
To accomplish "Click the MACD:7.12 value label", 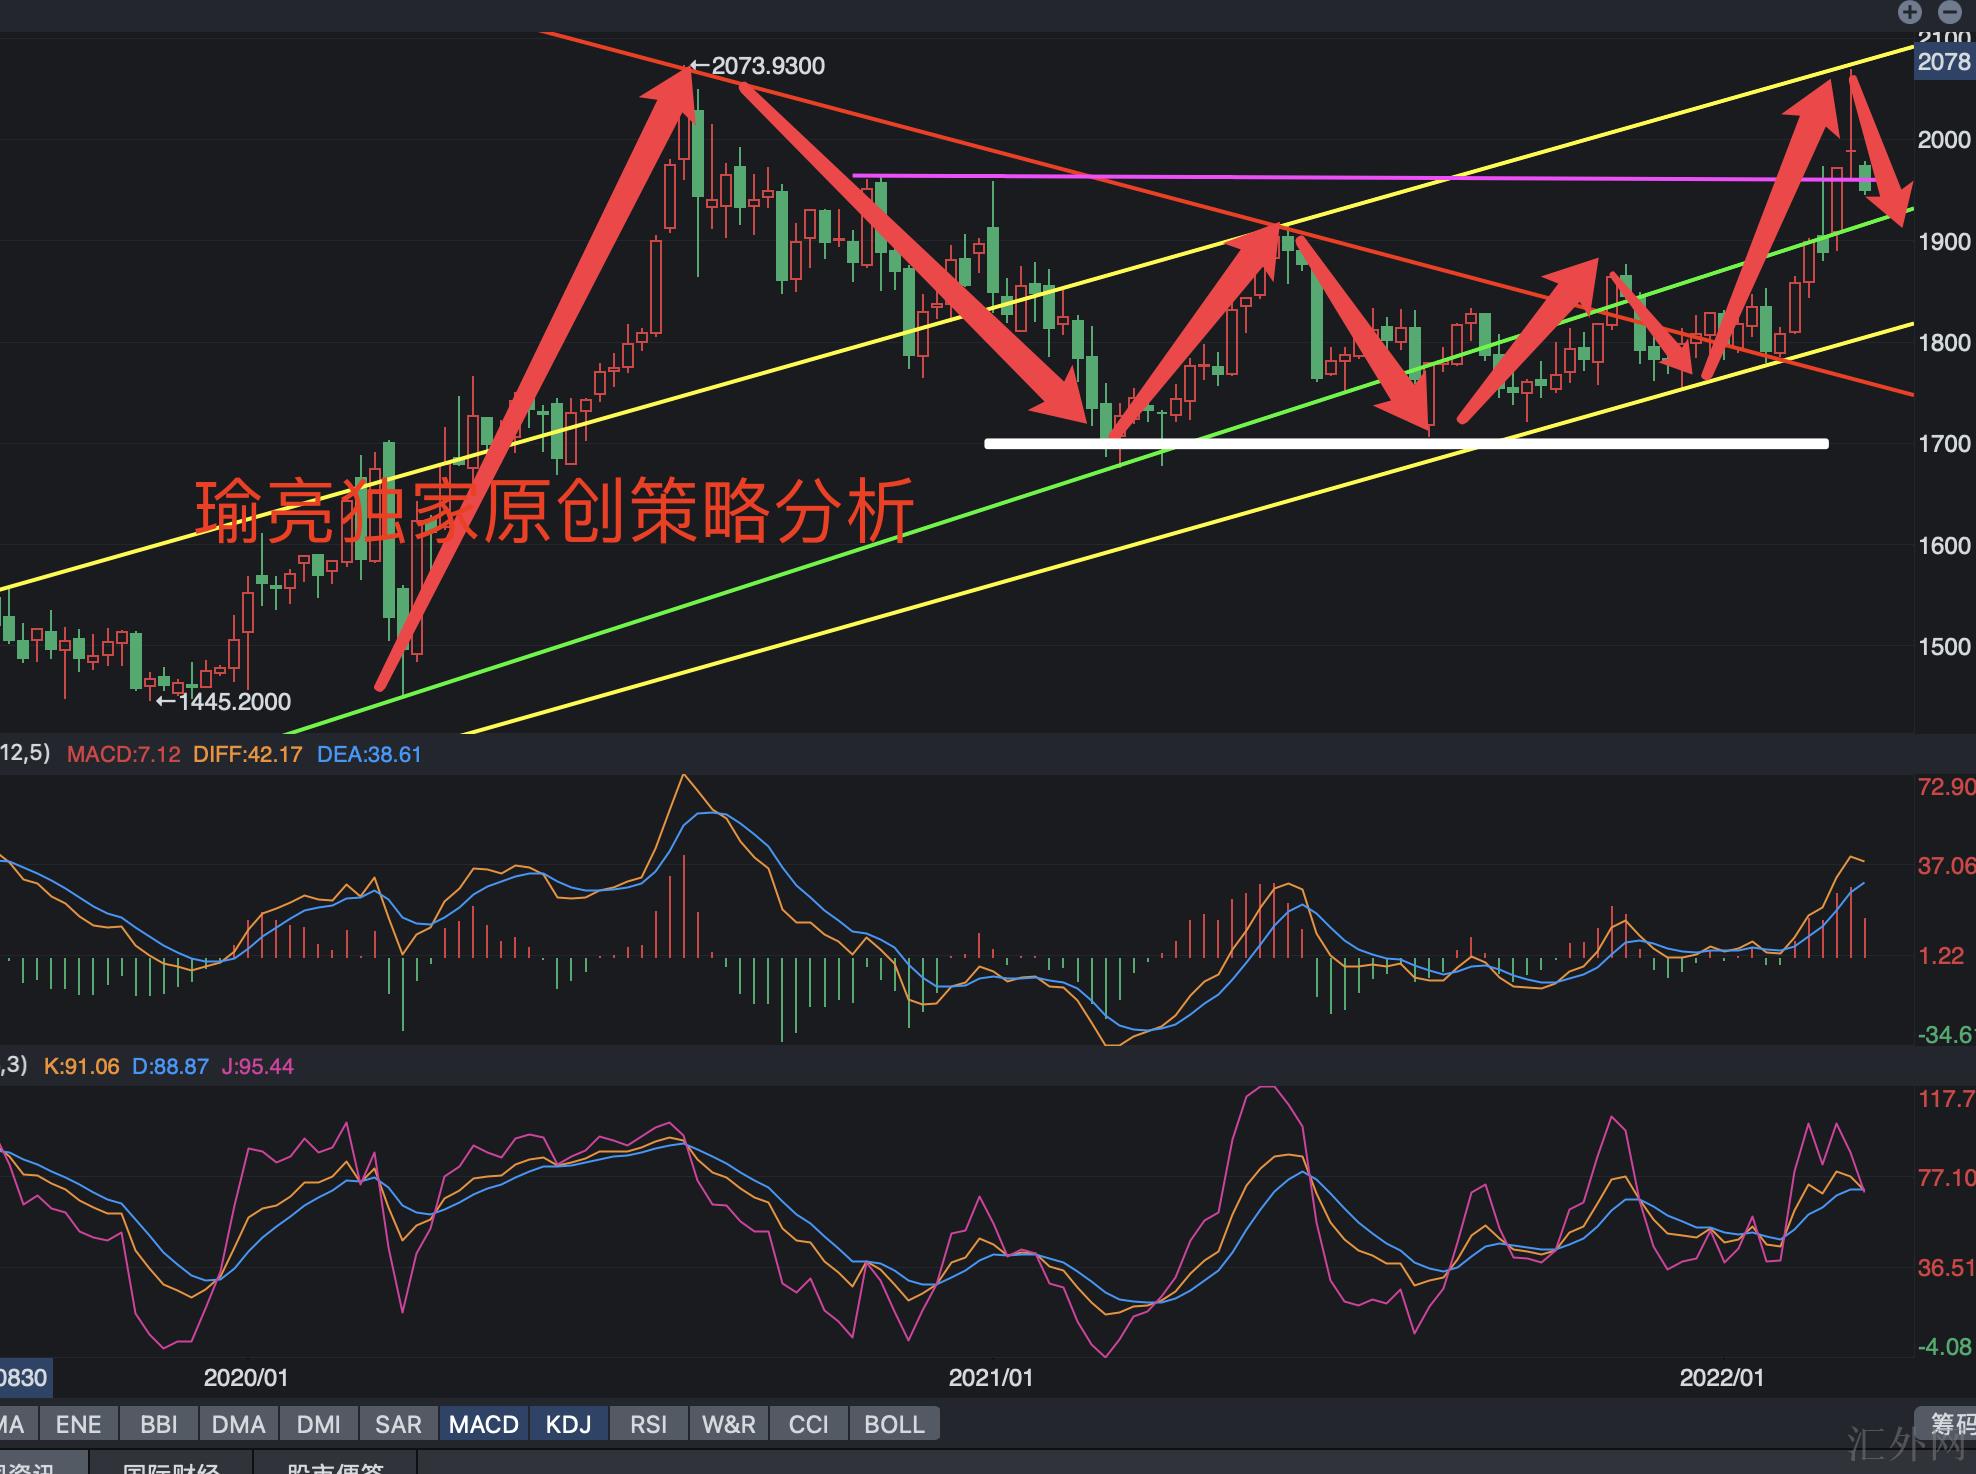I will click(x=123, y=754).
